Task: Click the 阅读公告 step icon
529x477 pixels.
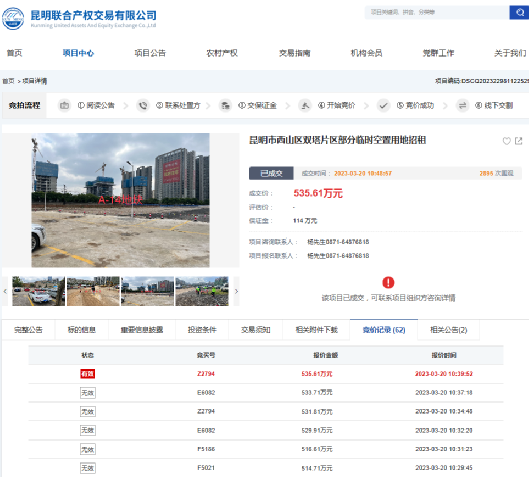Action: [x=64, y=106]
